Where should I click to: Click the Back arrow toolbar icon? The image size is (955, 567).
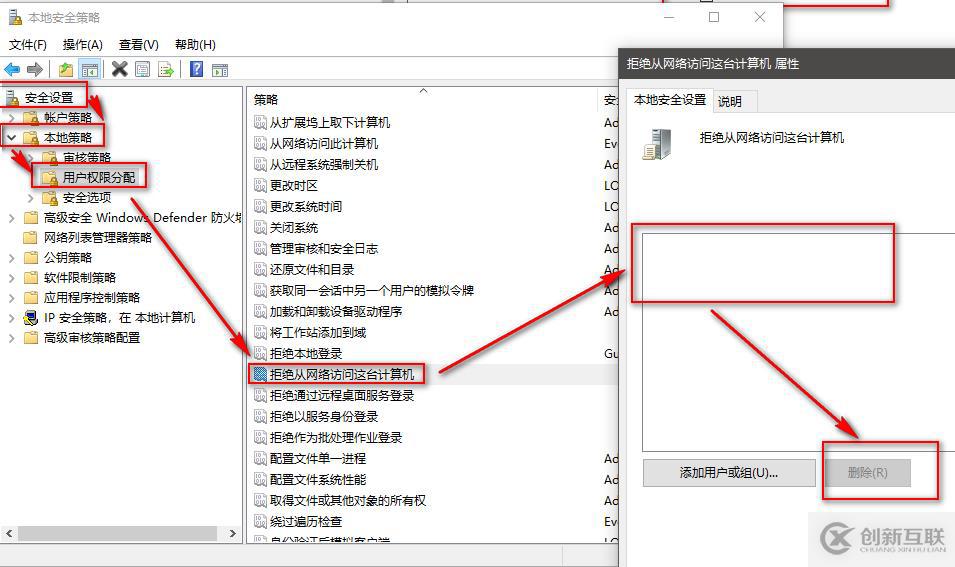coord(12,69)
